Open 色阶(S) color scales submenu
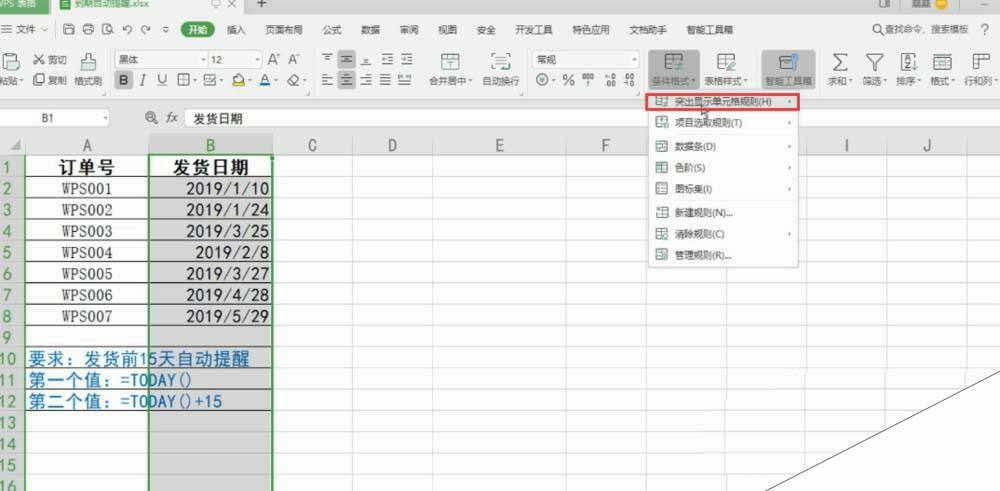The height and width of the screenshot is (491, 1000). click(723, 168)
